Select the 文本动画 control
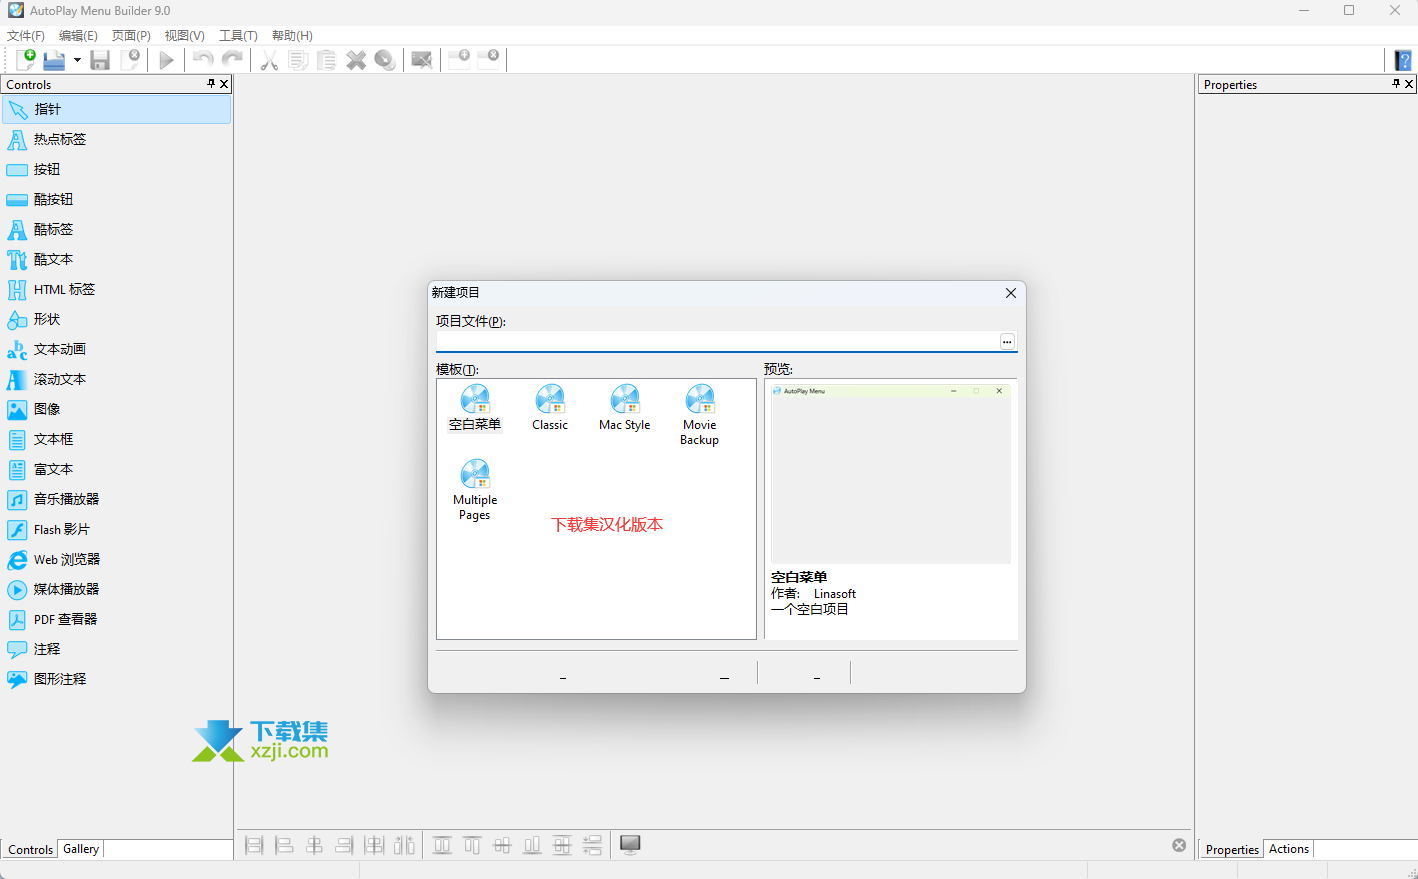The height and width of the screenshot is (879, 1418). tap(117, 349)
